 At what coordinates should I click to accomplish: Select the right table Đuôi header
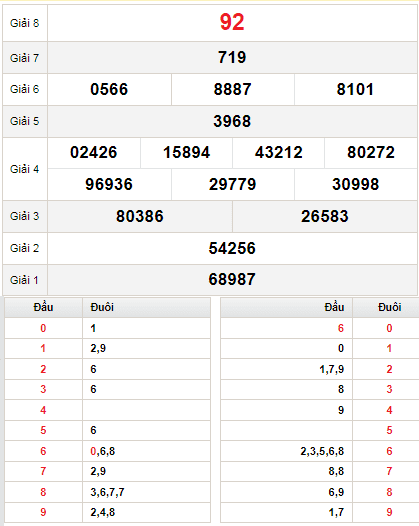[389, 307]
